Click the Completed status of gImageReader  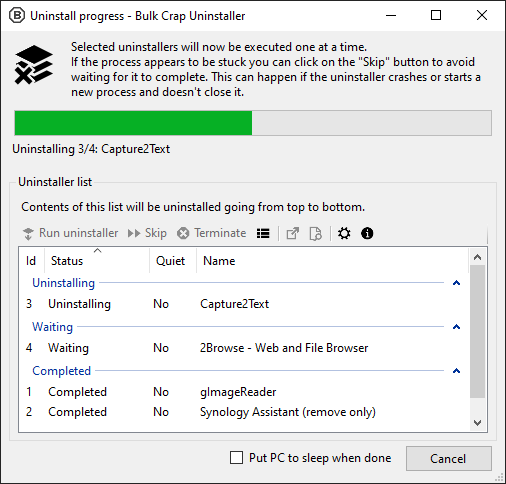77,392
